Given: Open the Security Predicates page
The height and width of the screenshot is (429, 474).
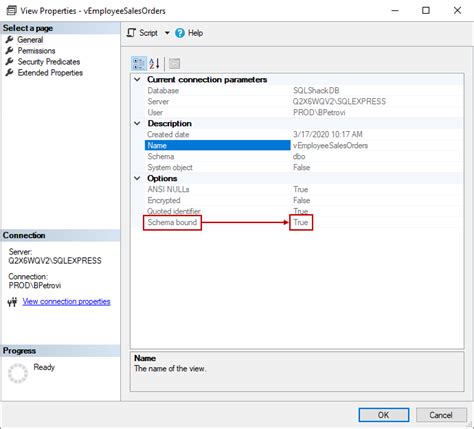Looking at the screenshot, I should (x=49, y=62).
